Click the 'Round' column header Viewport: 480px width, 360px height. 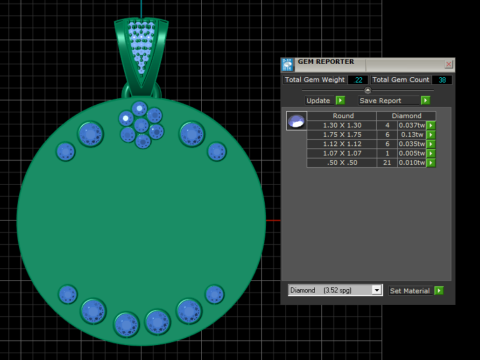[x=342, y=116]
